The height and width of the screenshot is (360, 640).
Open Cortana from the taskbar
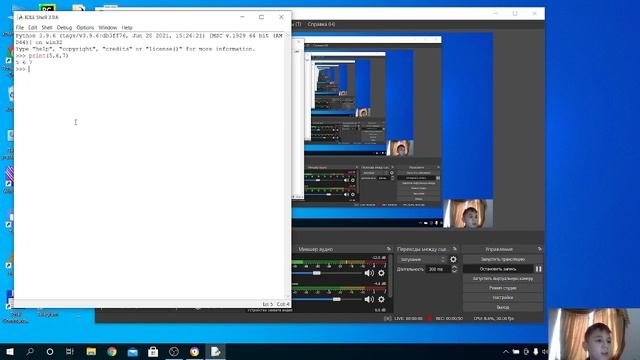click(50, 351)
